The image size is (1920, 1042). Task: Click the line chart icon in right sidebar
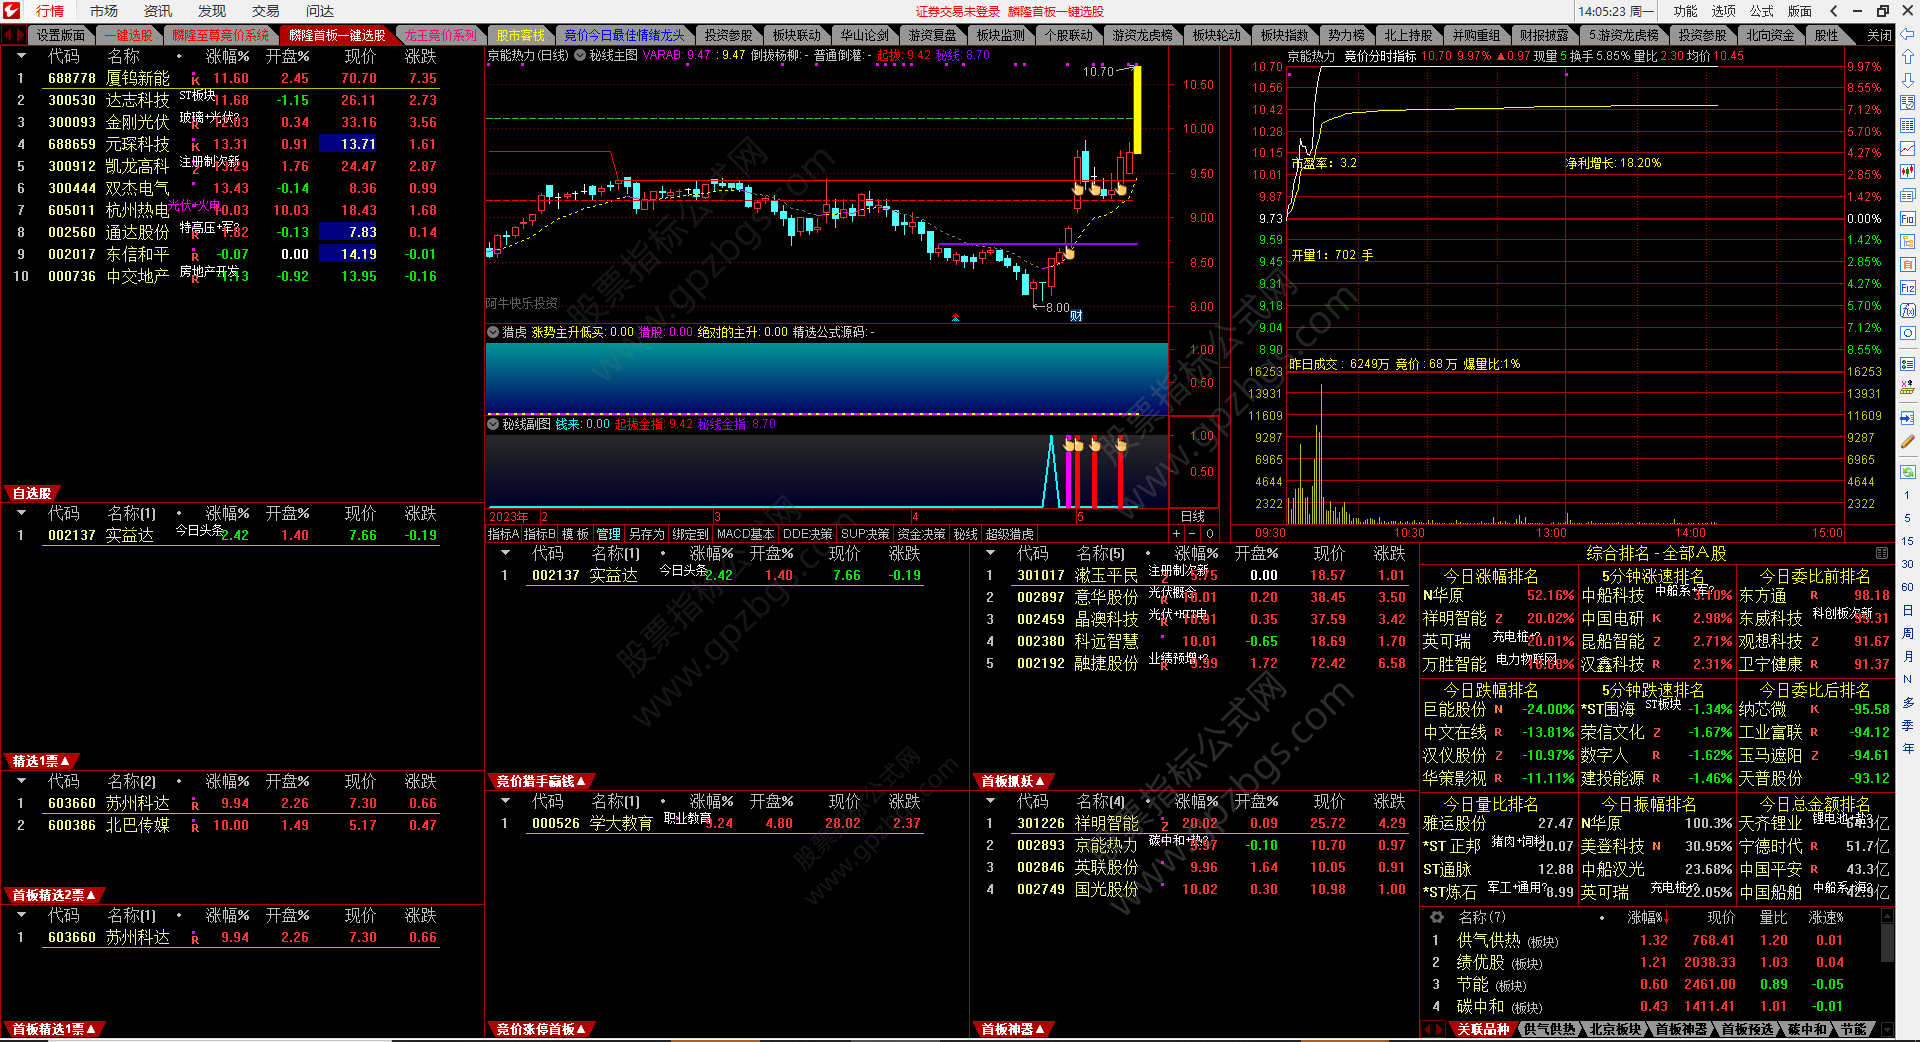click(x=1907, y=149)
